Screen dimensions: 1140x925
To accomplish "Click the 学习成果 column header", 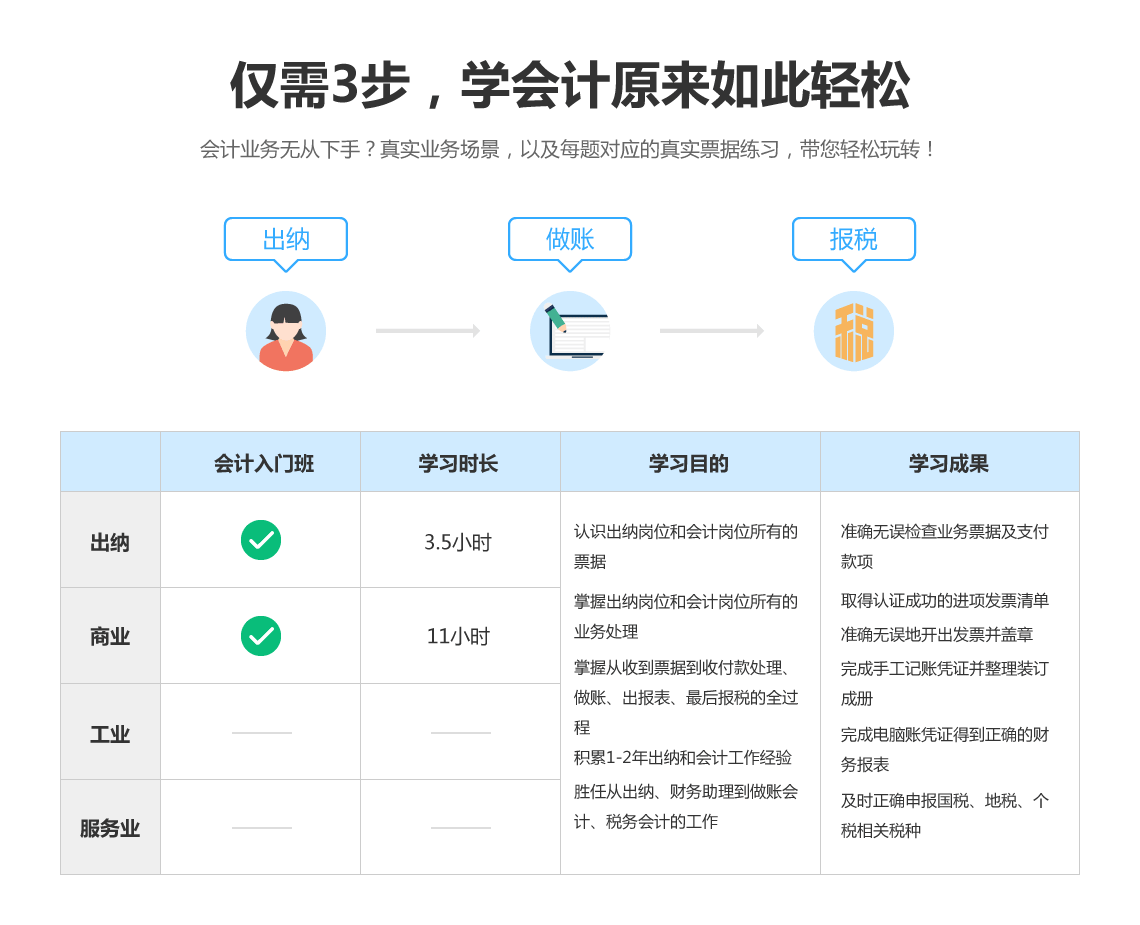I will pos(949,463).
